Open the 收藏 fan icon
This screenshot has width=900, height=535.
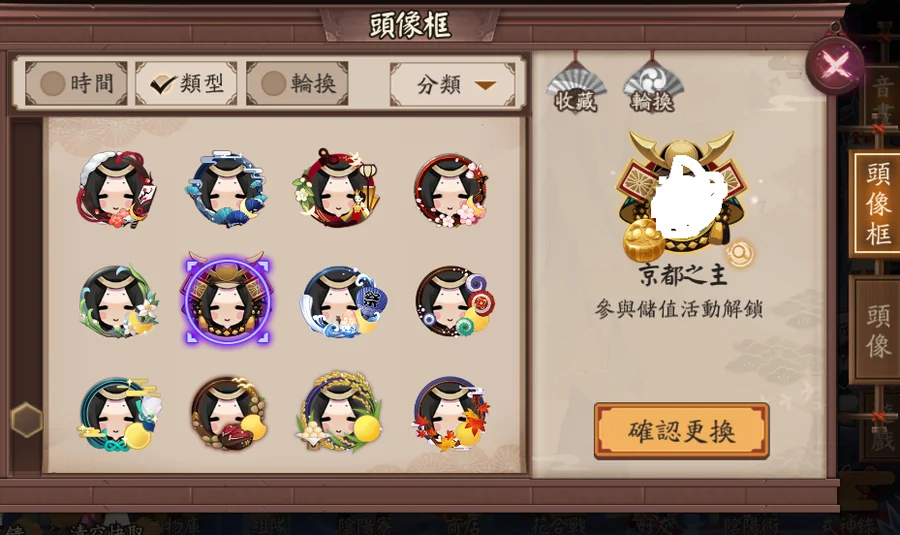point(576,83)
